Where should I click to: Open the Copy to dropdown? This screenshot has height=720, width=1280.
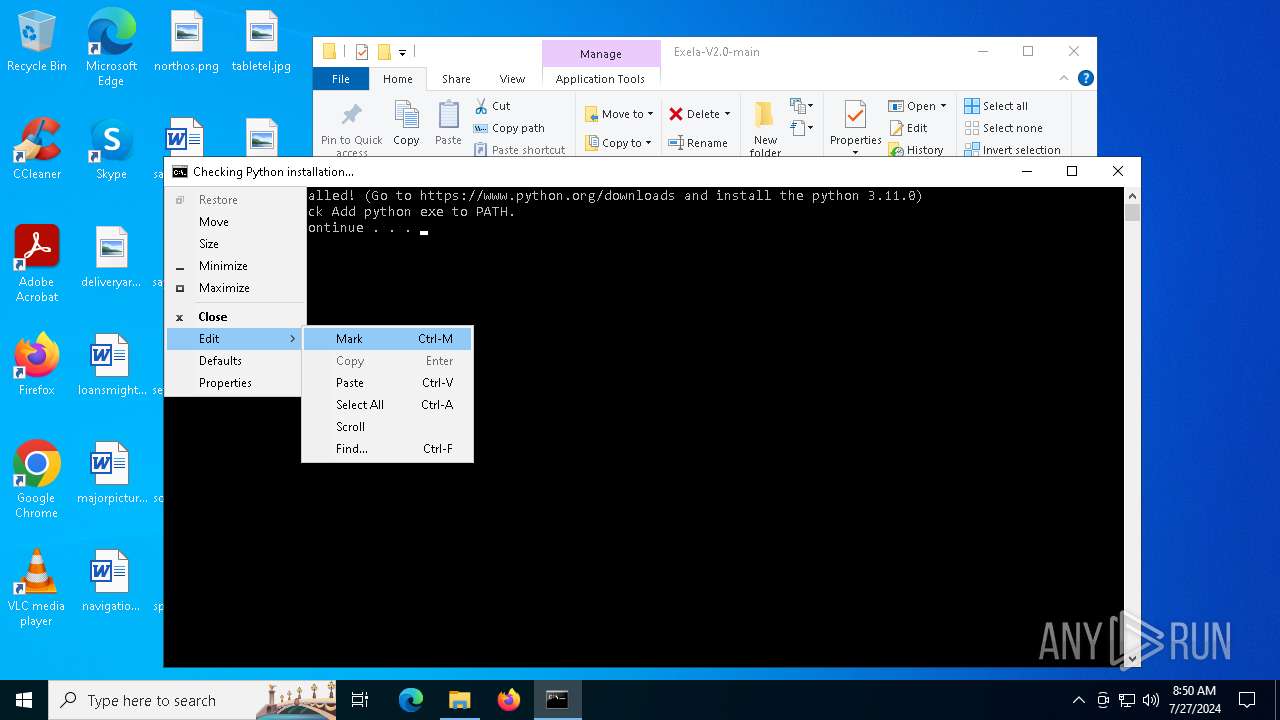click(x=619, y=143)
